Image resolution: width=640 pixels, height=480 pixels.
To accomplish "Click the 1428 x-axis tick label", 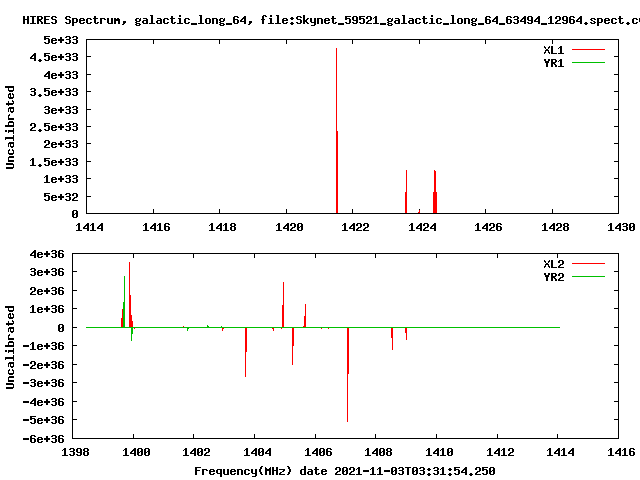I will coord(555,227).
